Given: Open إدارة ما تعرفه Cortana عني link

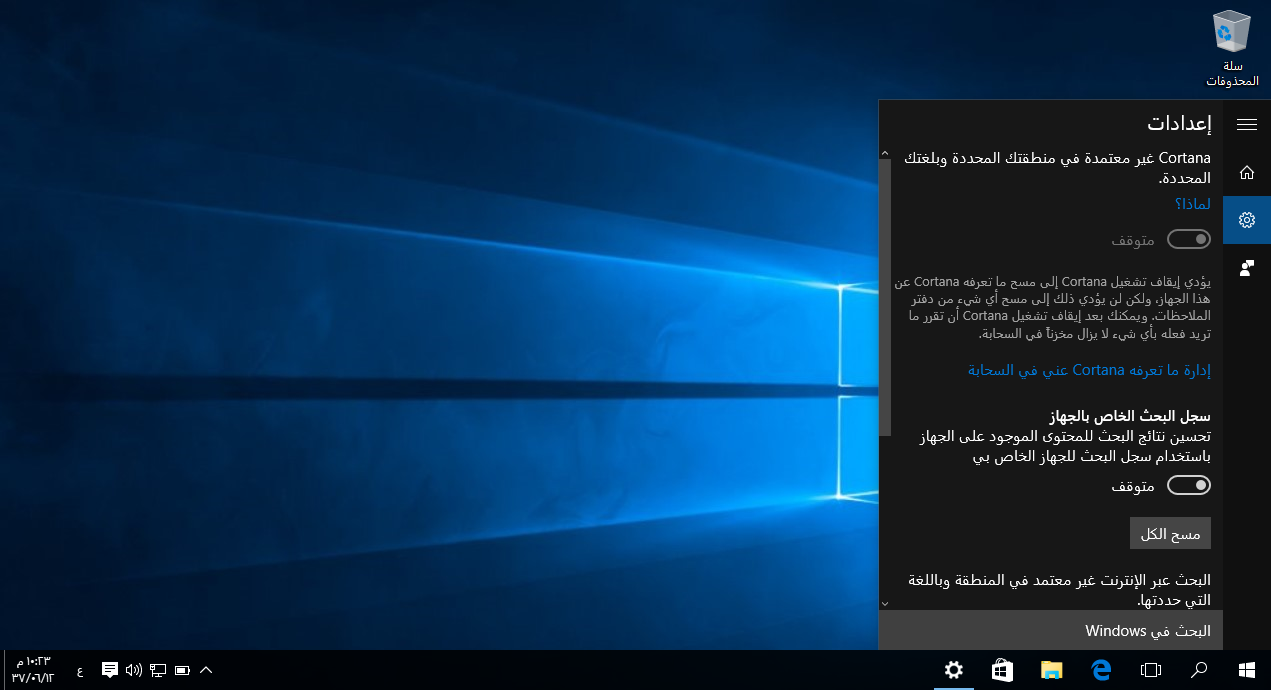Looking at the screenshot, I should pyautogui.click(x=1089, y=370).
